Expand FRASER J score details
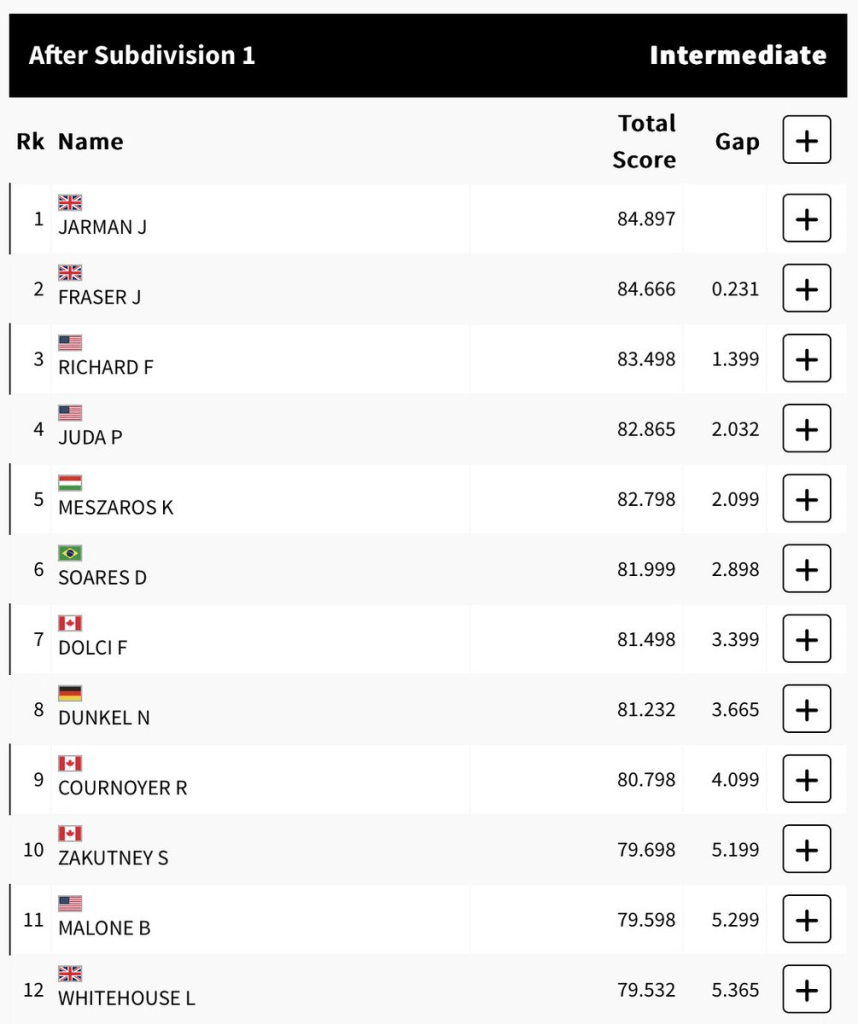 [x=806, y=289]
